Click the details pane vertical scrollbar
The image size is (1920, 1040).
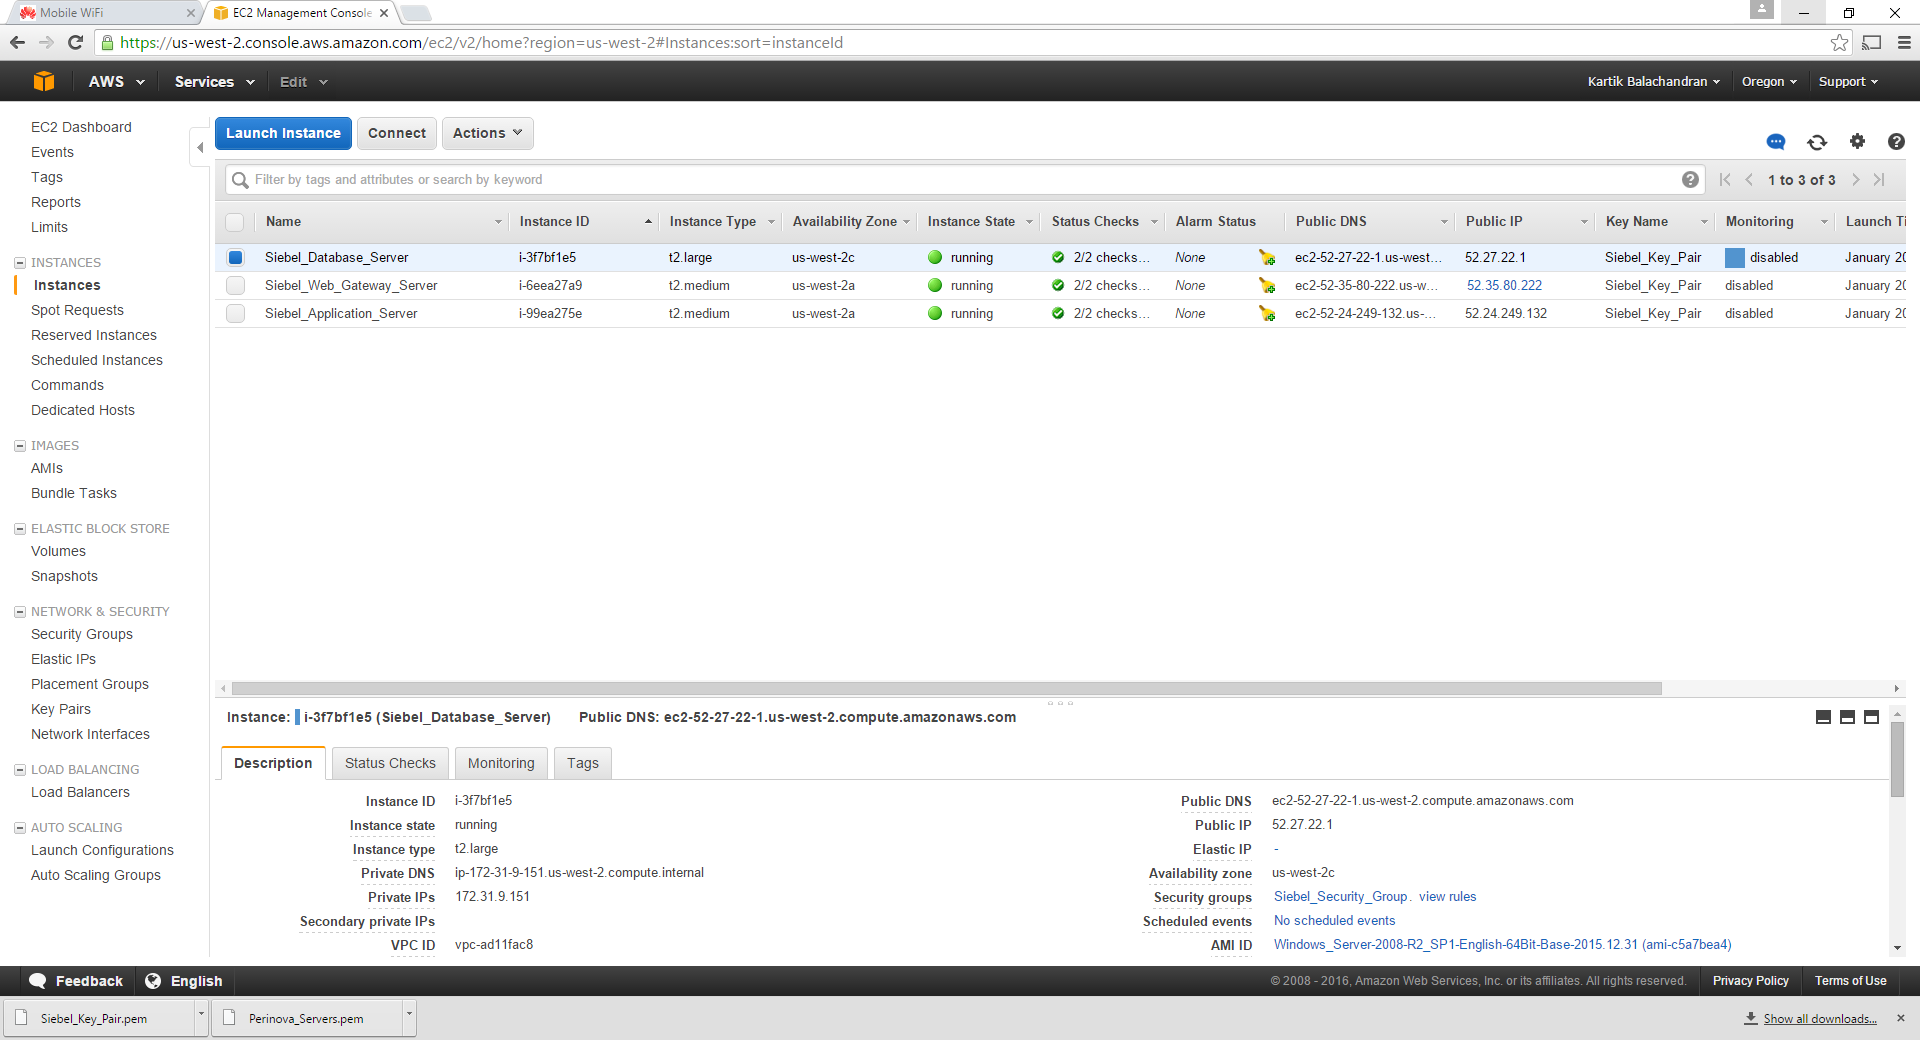click(x=1897, y=760)
